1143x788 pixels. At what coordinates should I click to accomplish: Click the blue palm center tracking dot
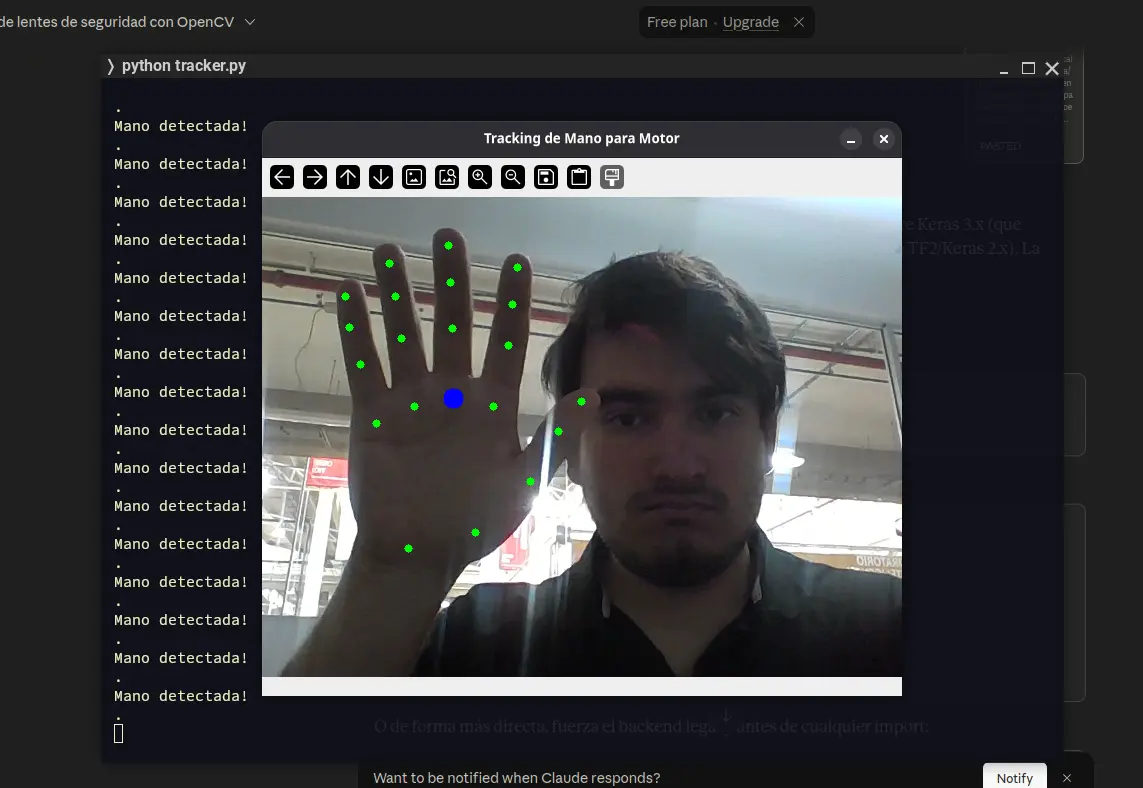pyautogui.click(x=453, y=399)
